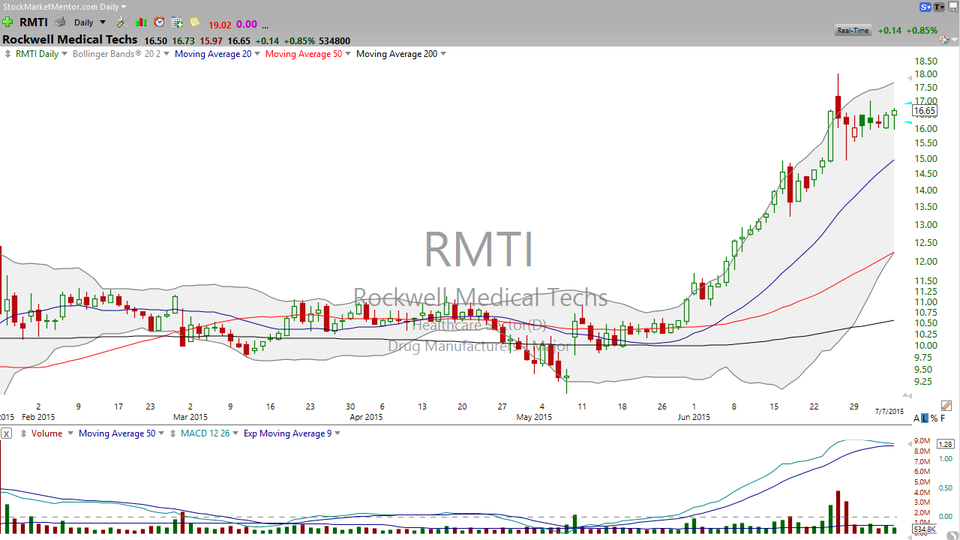Click the 16.73 high value in header
Viewport: 960px width, 540px height.
[183, 41]
